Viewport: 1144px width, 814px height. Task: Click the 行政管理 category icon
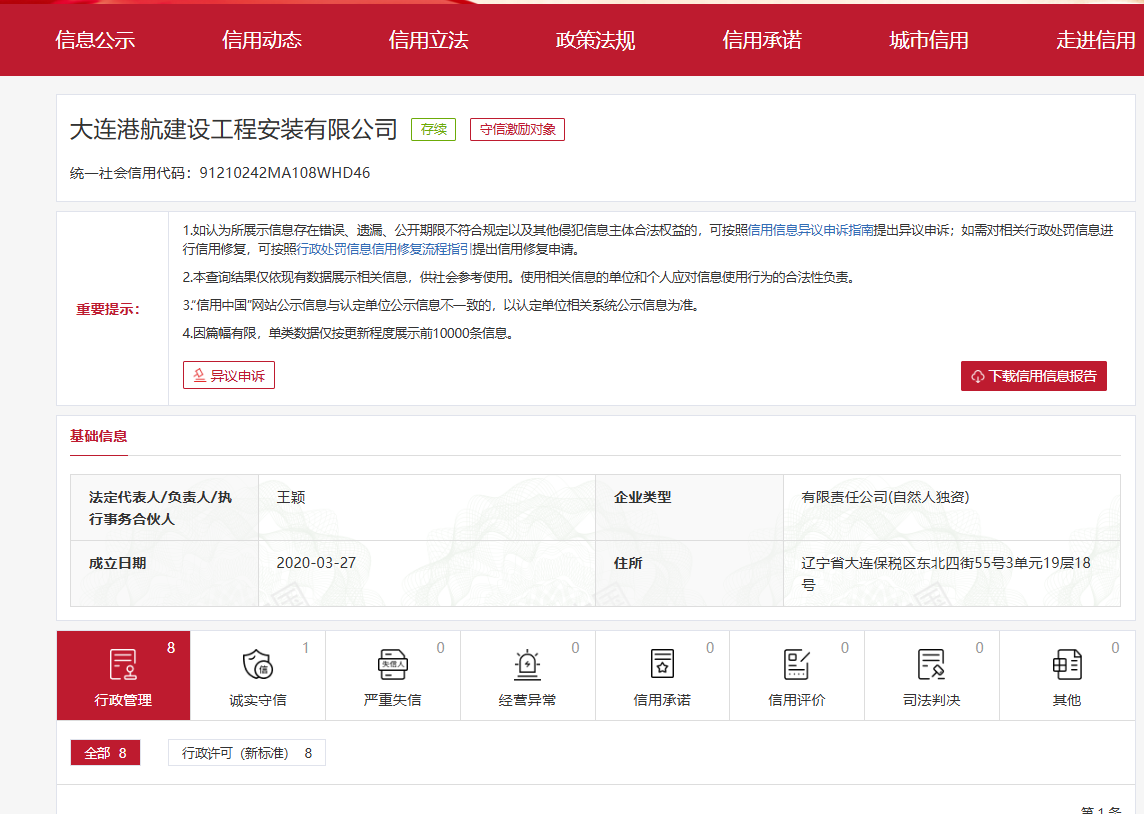[x=123, y=664]
